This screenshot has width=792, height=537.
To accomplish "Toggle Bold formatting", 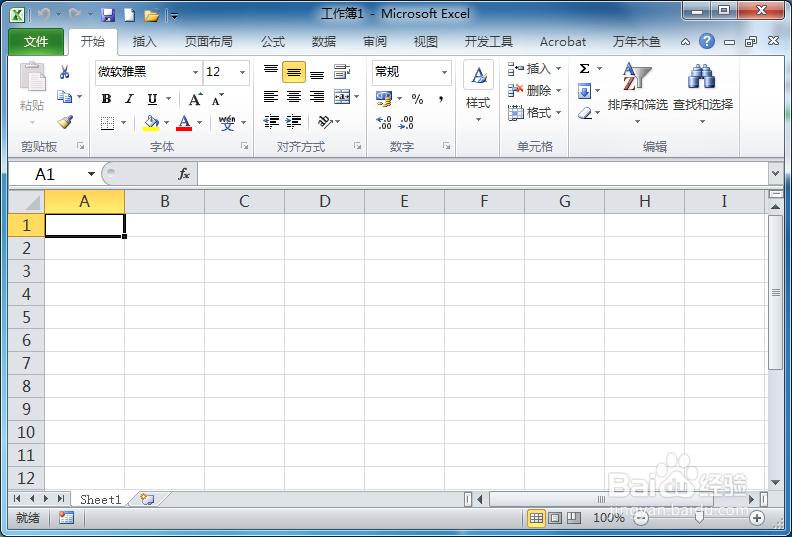I will (106, 99).
